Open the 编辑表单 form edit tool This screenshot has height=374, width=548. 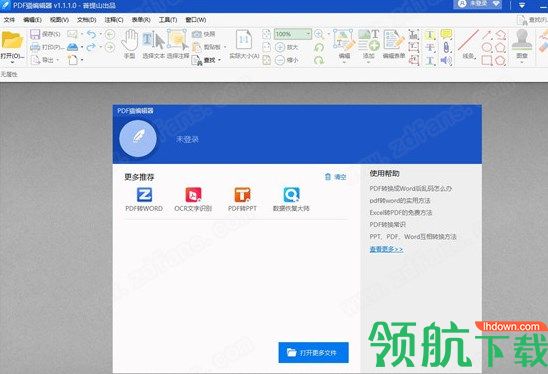pos(394,44)
